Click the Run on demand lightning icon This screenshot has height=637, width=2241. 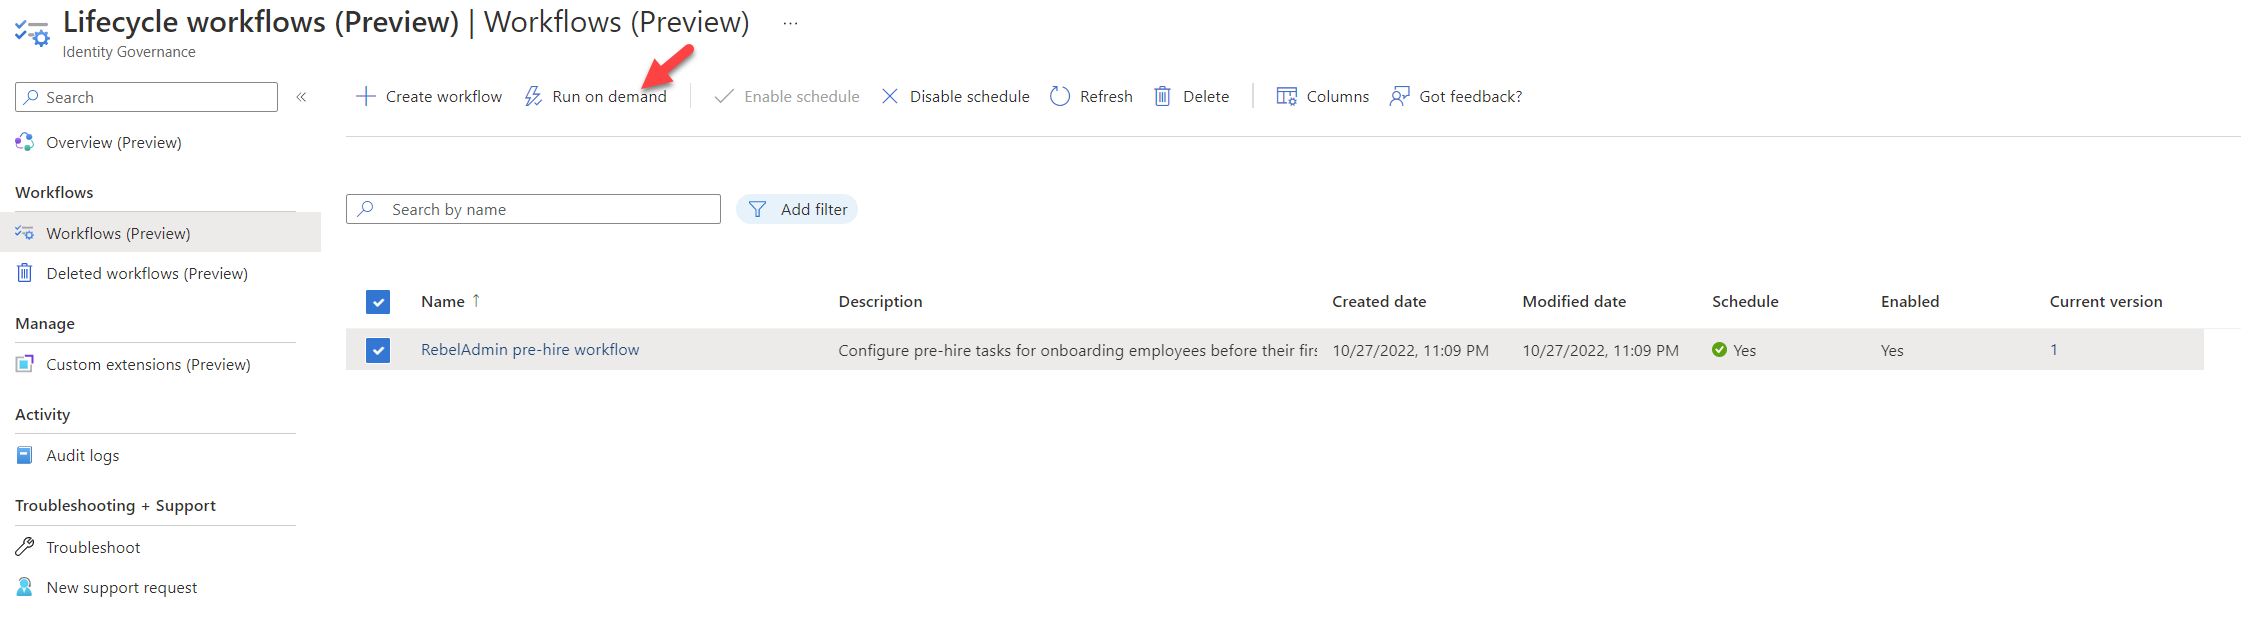533,96
